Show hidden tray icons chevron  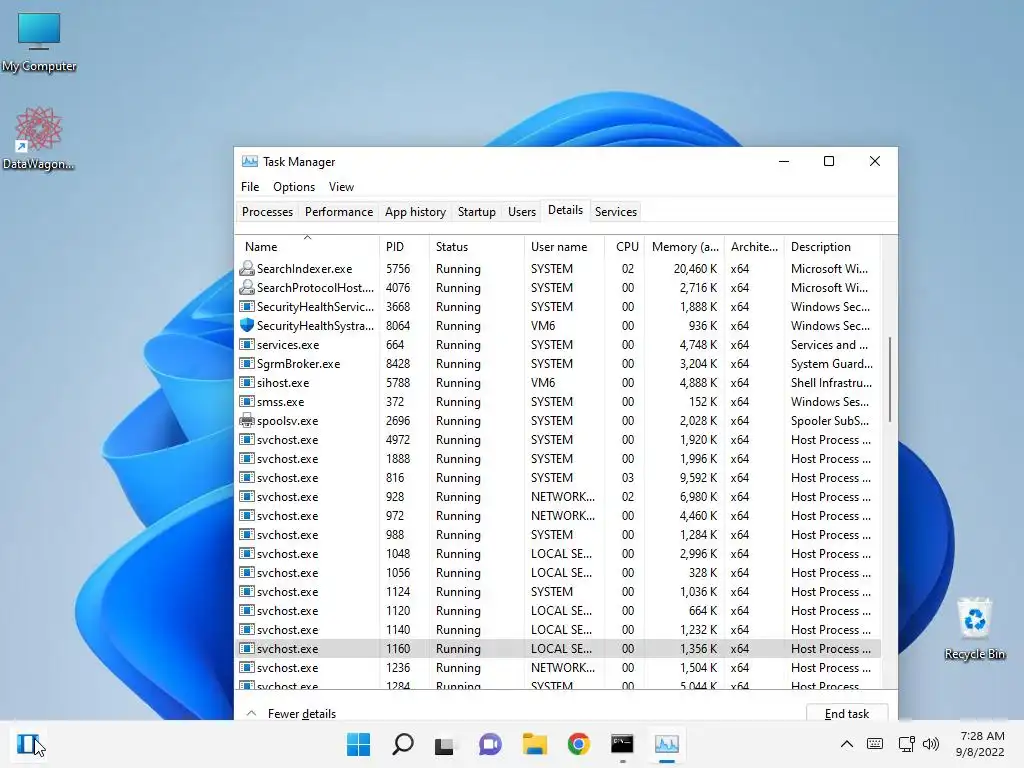pos(846,744)
